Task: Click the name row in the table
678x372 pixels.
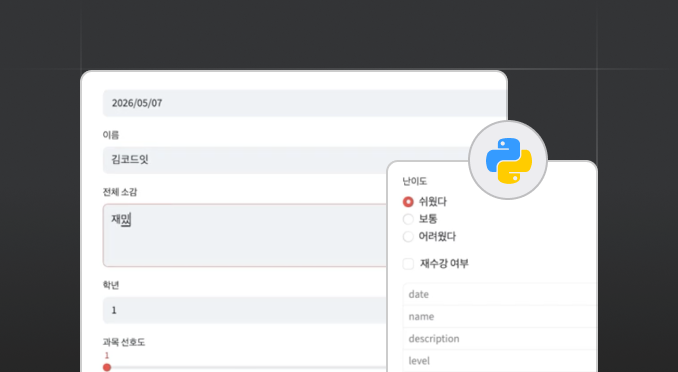Action: tap(499, 316)
